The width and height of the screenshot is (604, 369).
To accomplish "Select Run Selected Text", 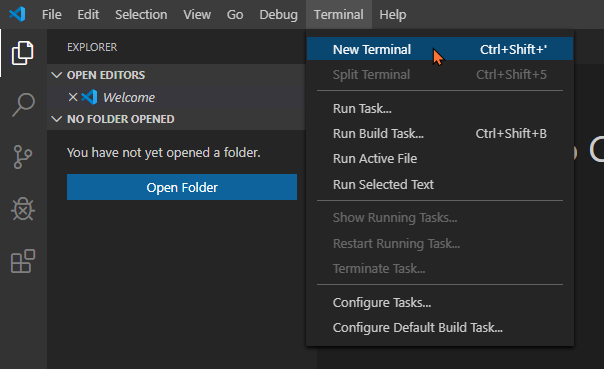I will tap(440, 184).
